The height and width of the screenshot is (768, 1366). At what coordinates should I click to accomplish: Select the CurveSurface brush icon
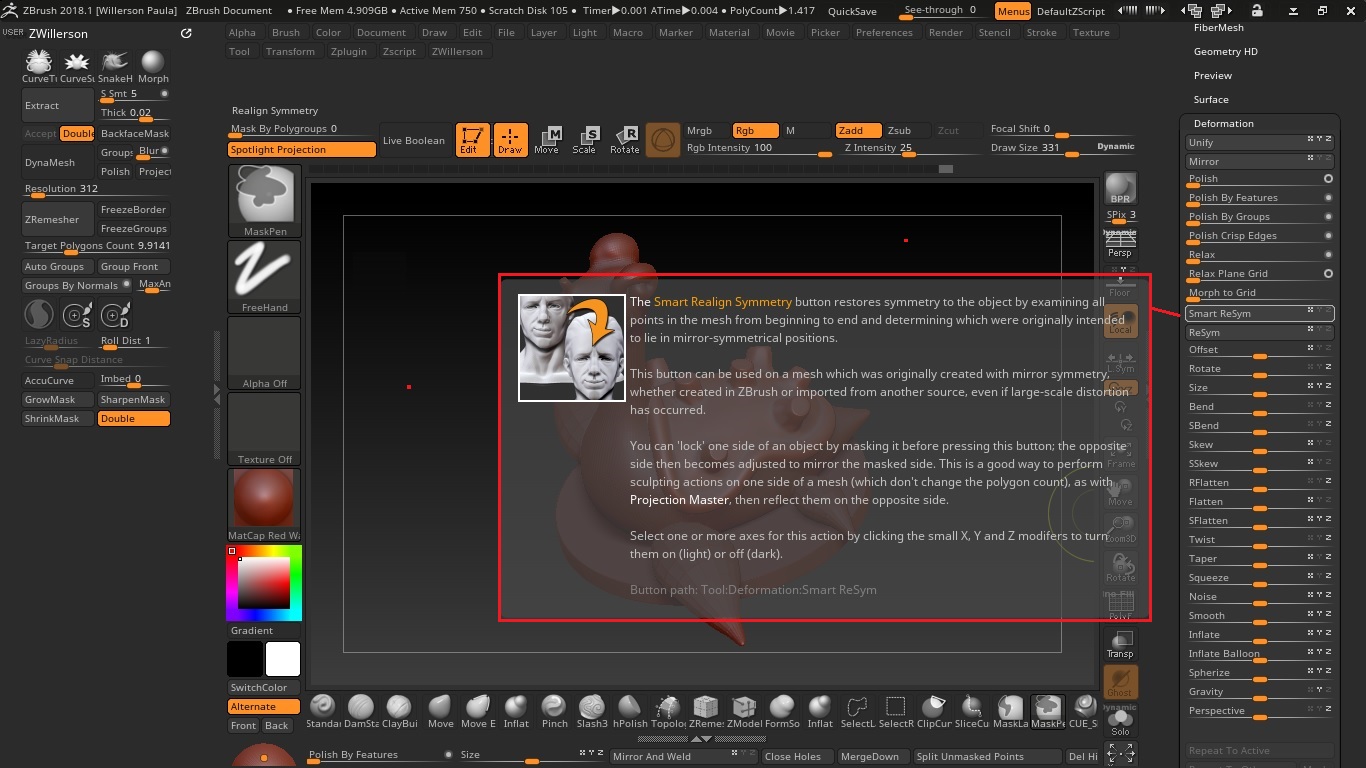tap(77, 67)
